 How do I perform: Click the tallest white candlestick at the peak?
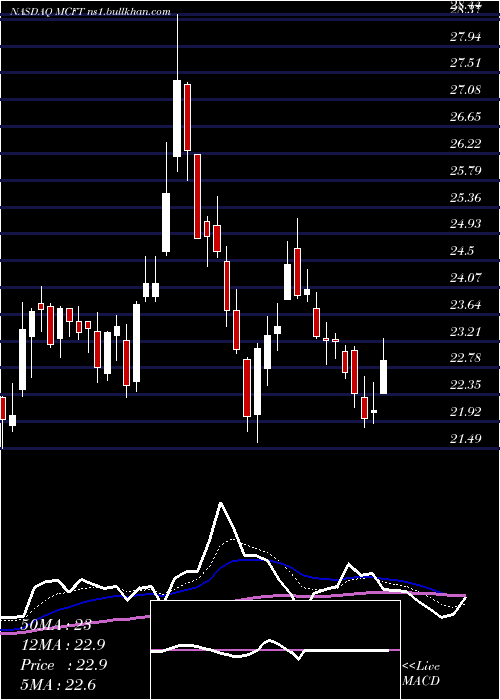click(x=177, y=118)
